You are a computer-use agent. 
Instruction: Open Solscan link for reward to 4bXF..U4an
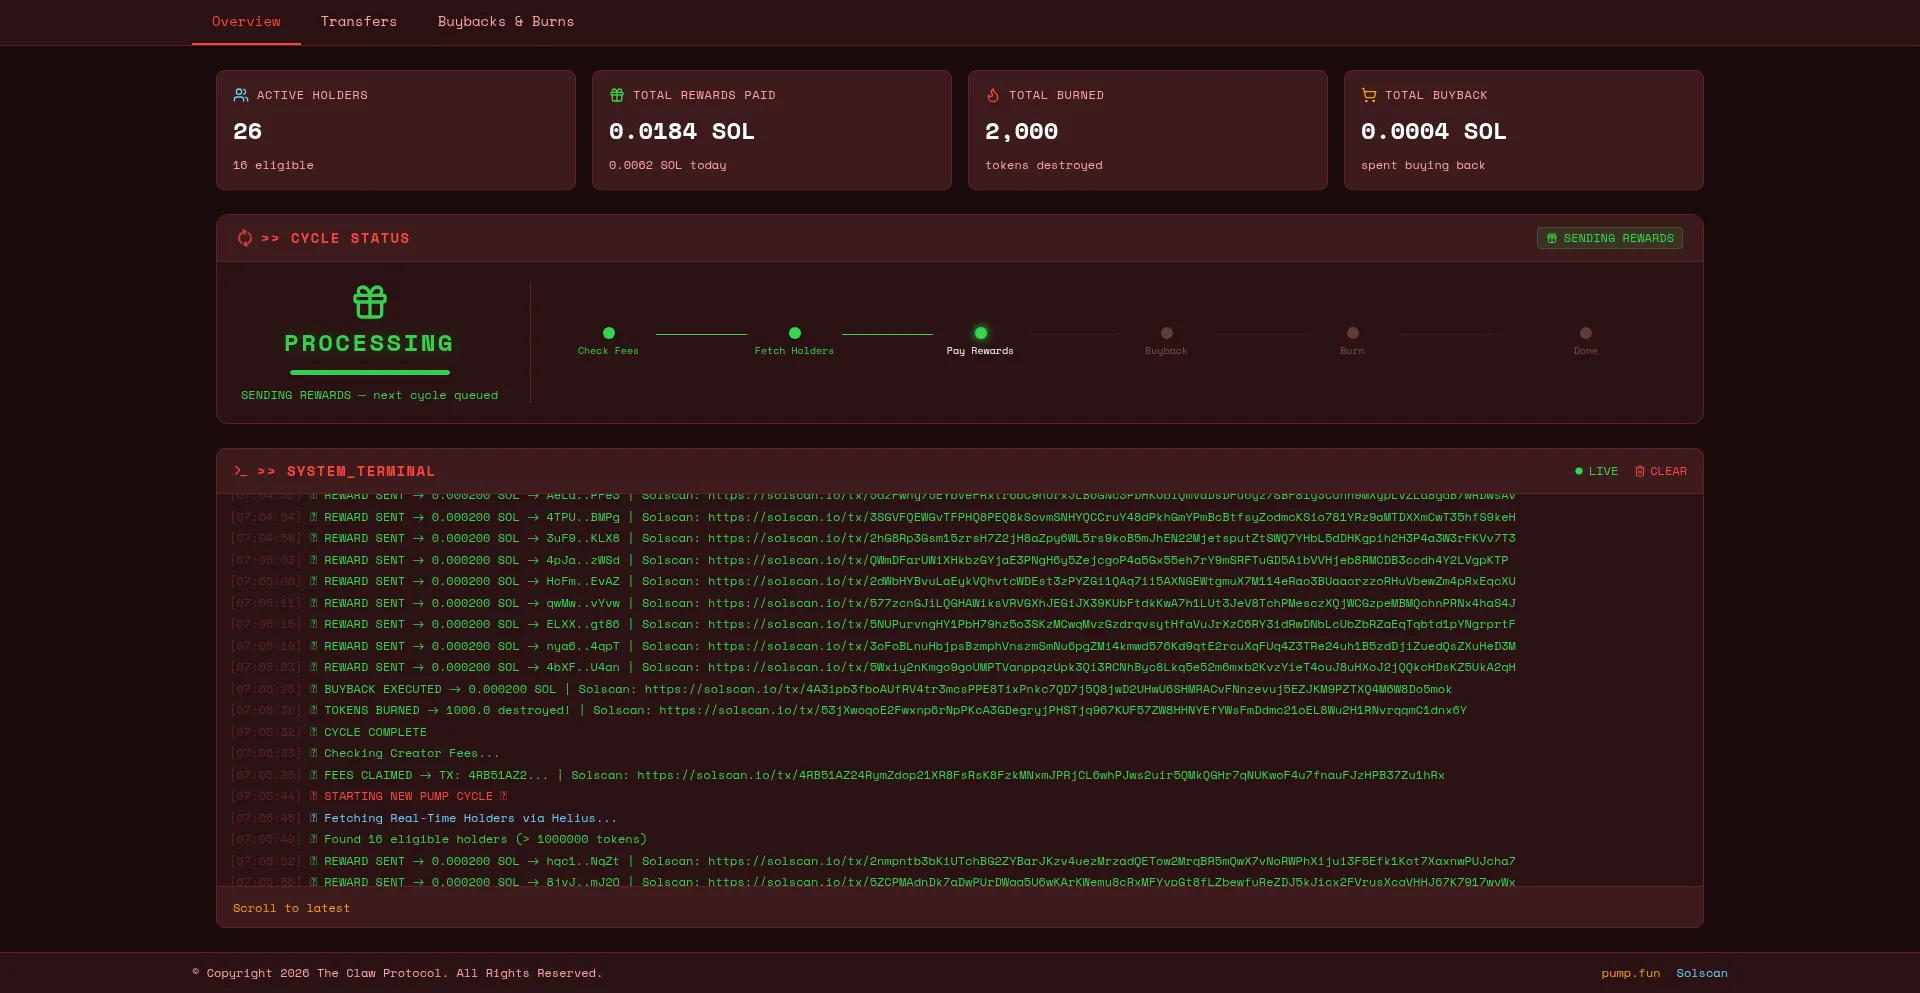tap(1112, 667)
